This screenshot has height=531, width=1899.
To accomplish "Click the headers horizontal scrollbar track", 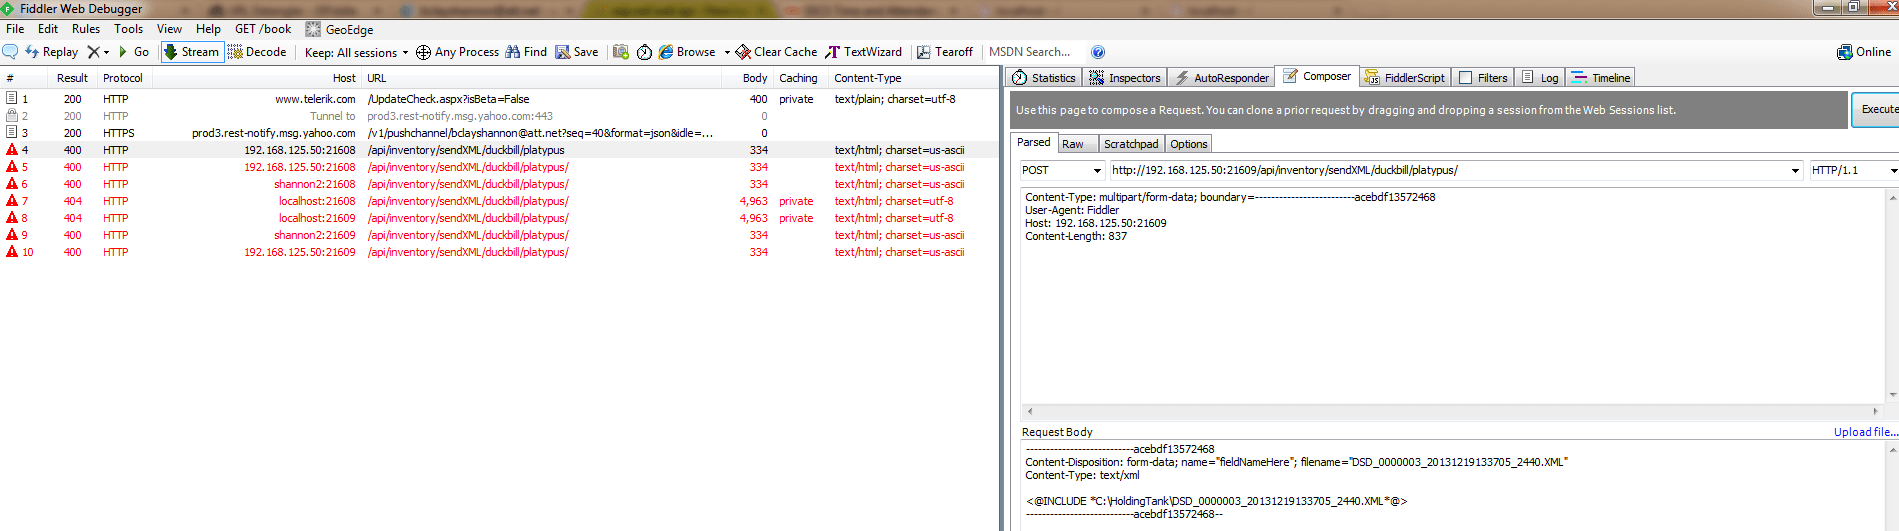I will pyautogui.click(x=1452, y=411).
